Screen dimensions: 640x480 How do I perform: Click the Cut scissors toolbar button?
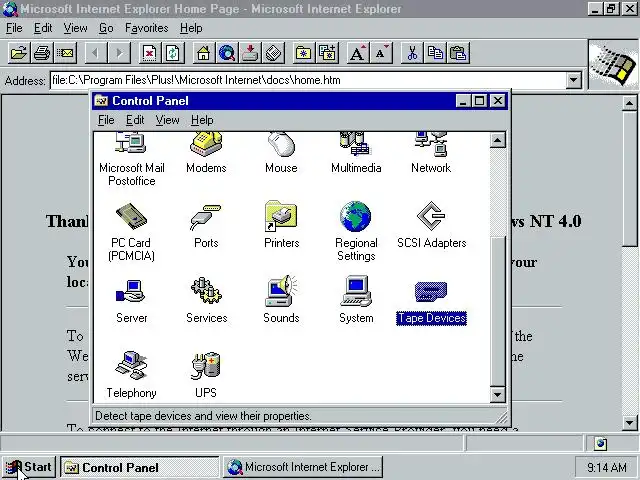pyautogui.click(x=411, y=53)
